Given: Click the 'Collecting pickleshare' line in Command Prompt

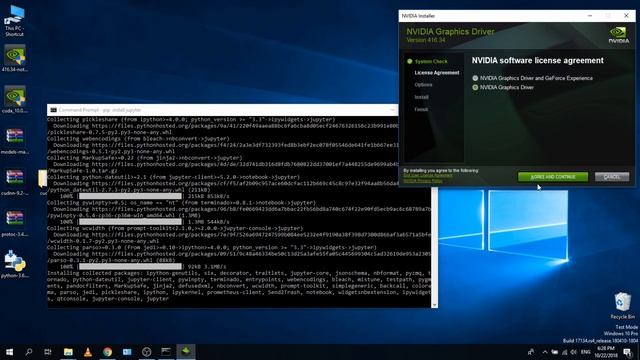Looking at the screenshot, I should point(191,120).
